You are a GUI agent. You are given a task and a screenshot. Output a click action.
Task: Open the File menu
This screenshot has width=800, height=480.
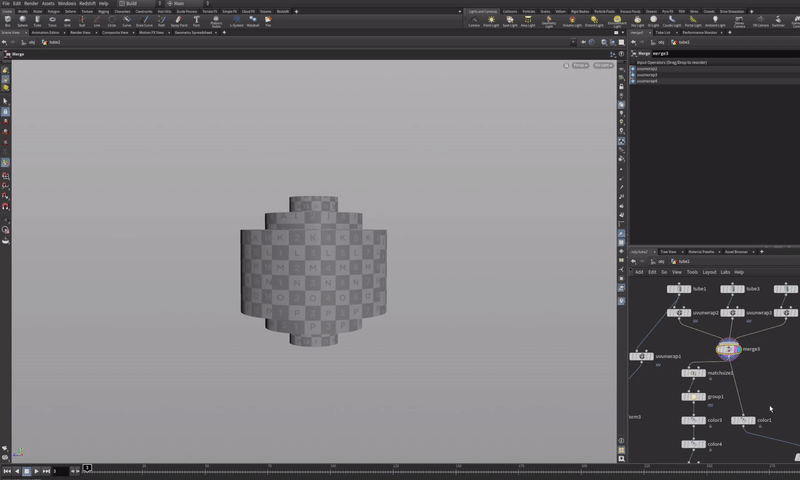(x=6, y=3)
